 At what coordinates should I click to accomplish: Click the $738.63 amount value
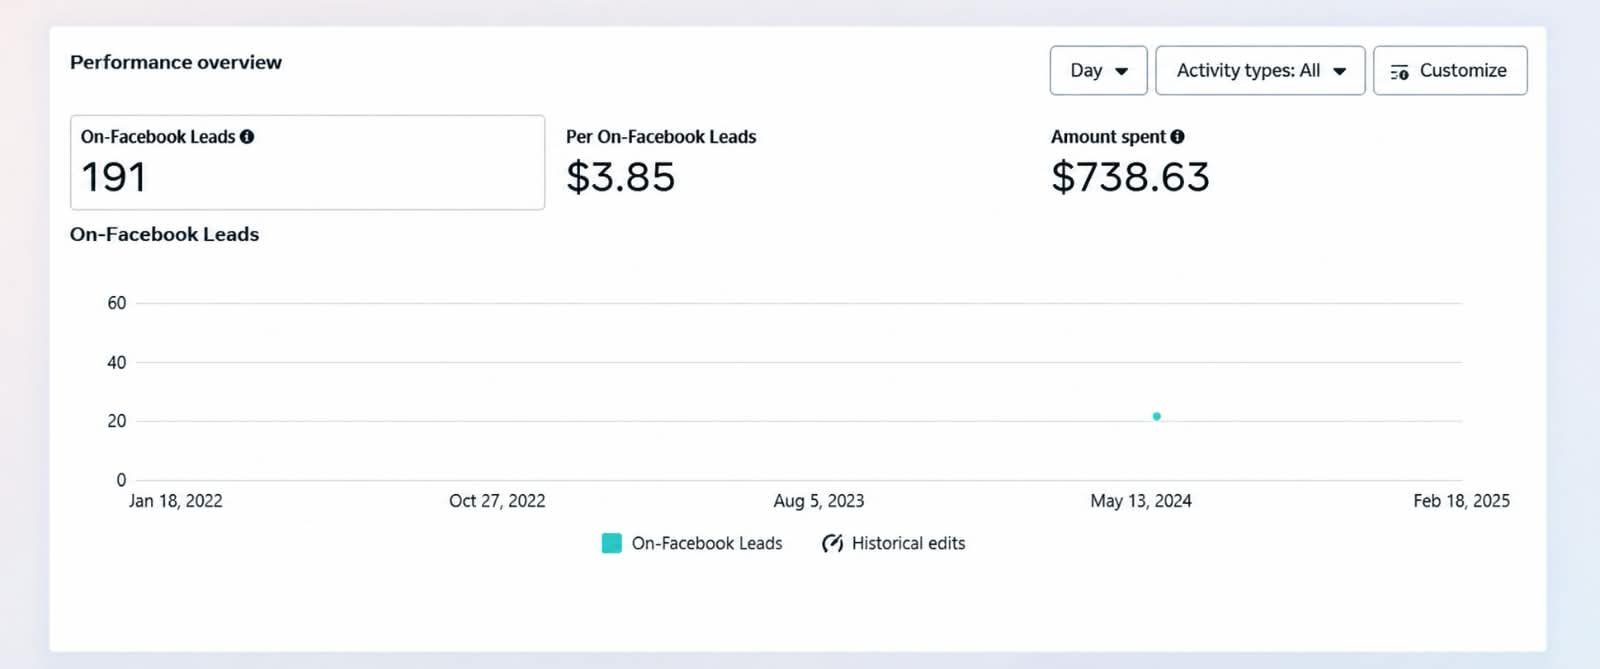click(x=1130, y=178)
